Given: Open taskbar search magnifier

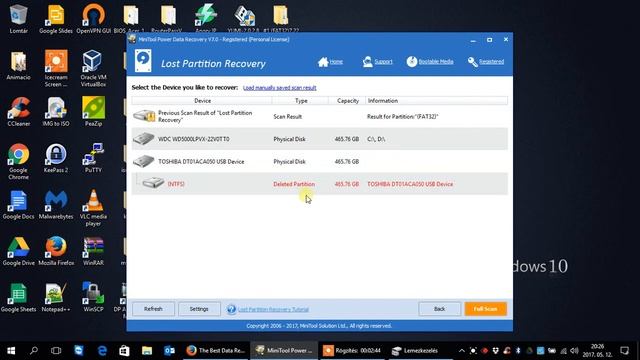Looking at the screenshot, I should click(33, 351).
